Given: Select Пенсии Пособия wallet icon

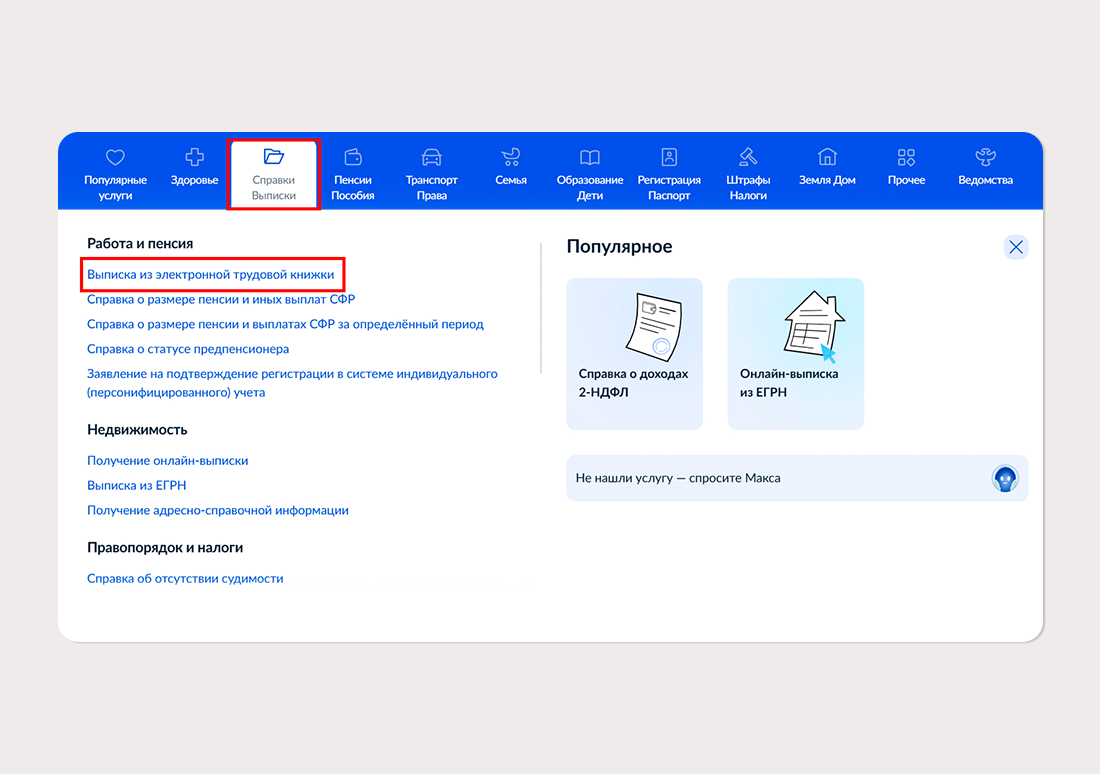Looking at the screenshot, I should click(x=353, y=156).
